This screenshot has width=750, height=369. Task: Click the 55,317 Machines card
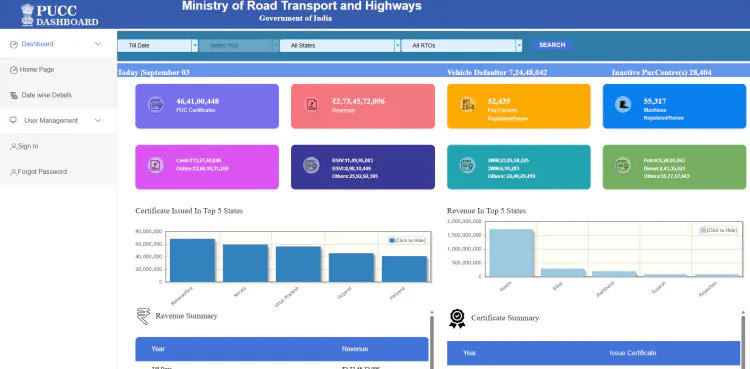pos(674,106)
